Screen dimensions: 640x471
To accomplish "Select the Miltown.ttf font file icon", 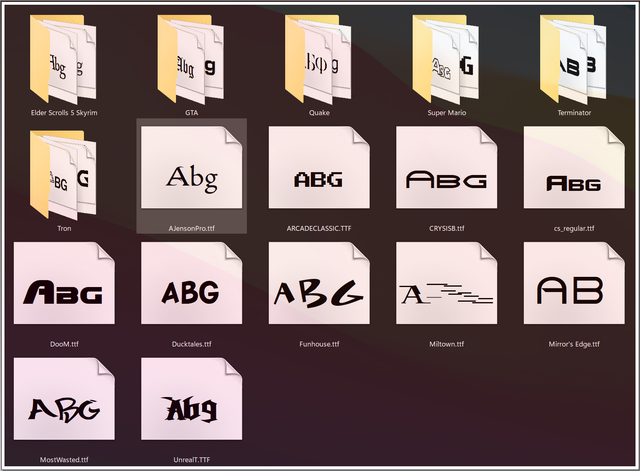I will point(447,283).
